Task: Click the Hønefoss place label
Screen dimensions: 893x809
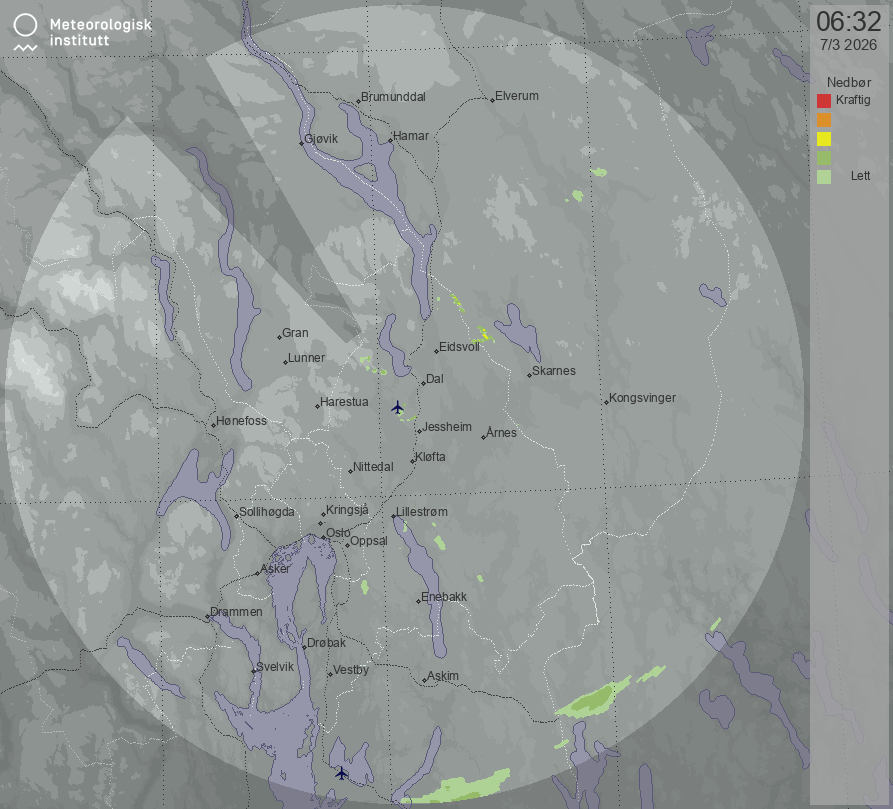Action: click(242, 421)
